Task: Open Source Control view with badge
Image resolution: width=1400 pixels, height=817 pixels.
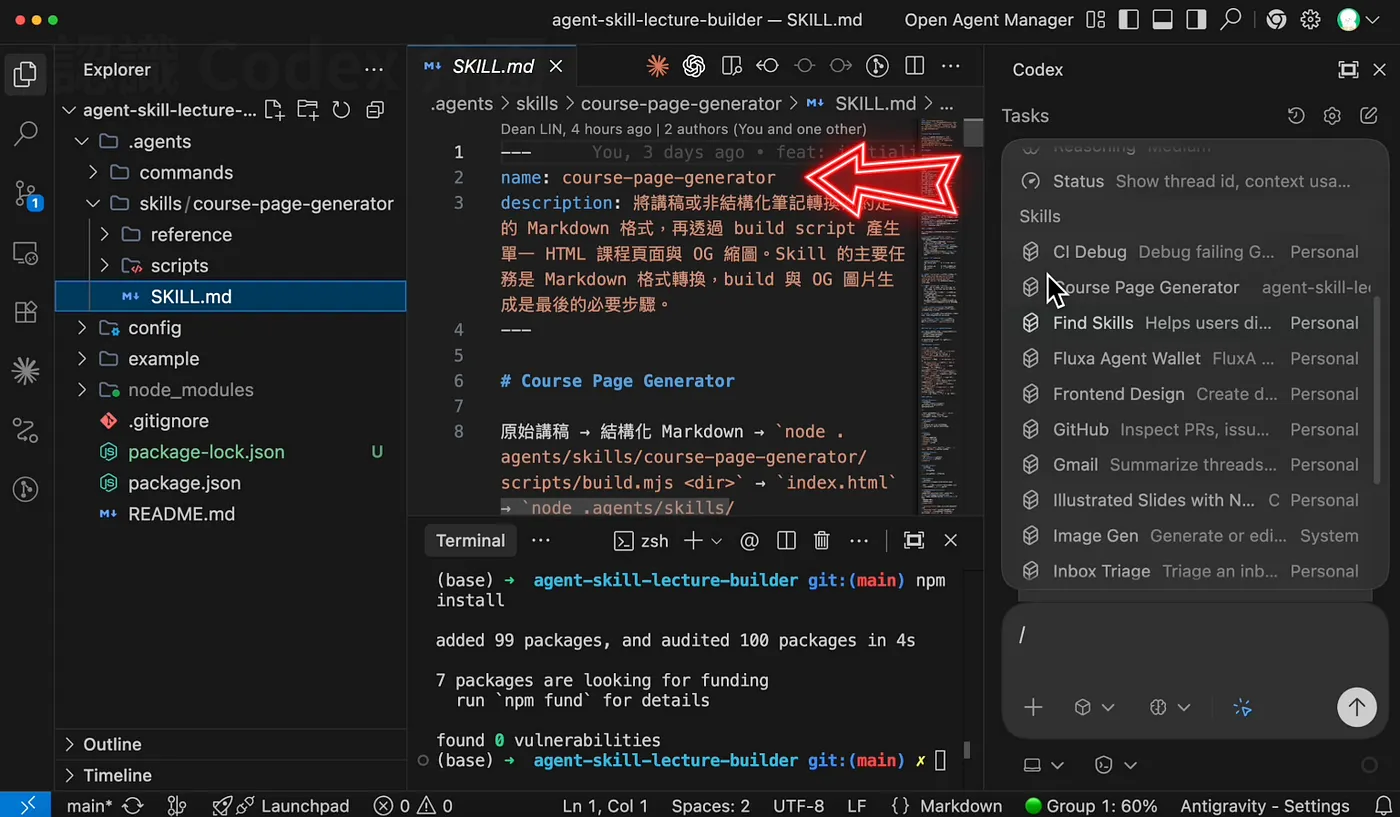Action: (x=26, y=194)
